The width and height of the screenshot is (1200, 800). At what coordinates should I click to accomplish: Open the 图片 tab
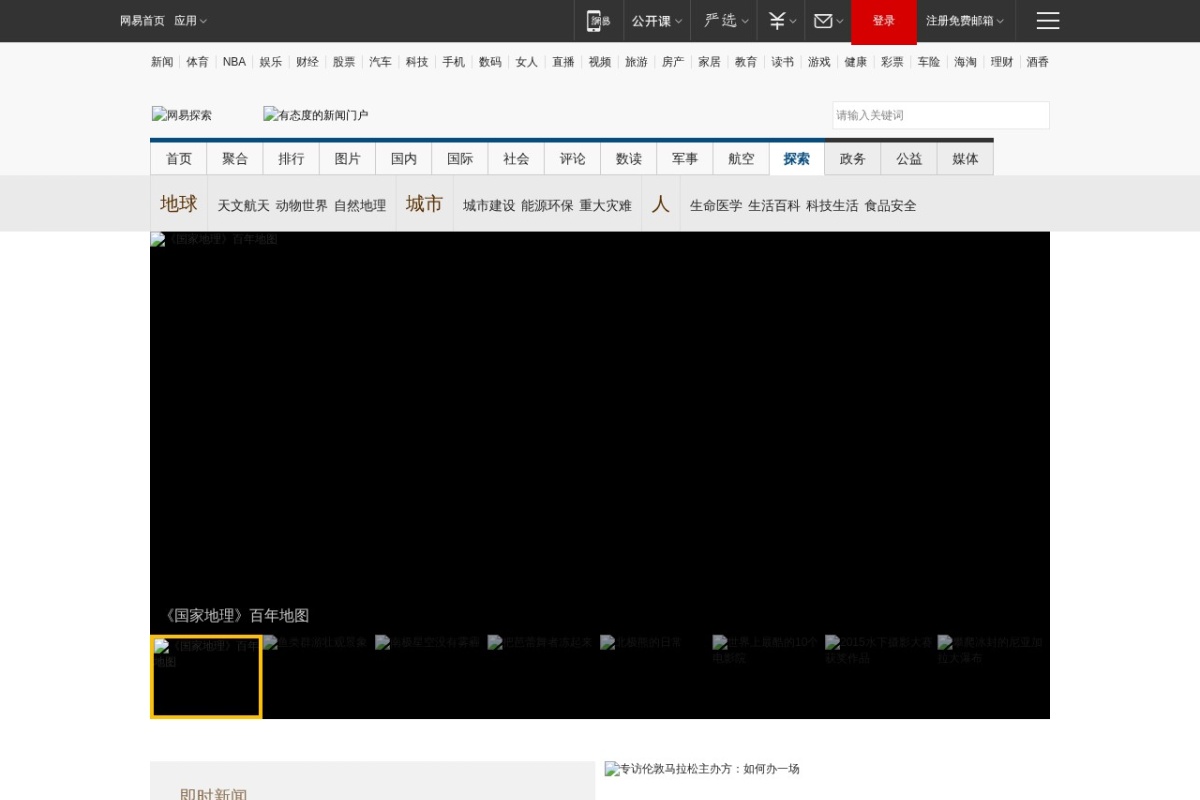pyautogui.click(x=348, y=159)
